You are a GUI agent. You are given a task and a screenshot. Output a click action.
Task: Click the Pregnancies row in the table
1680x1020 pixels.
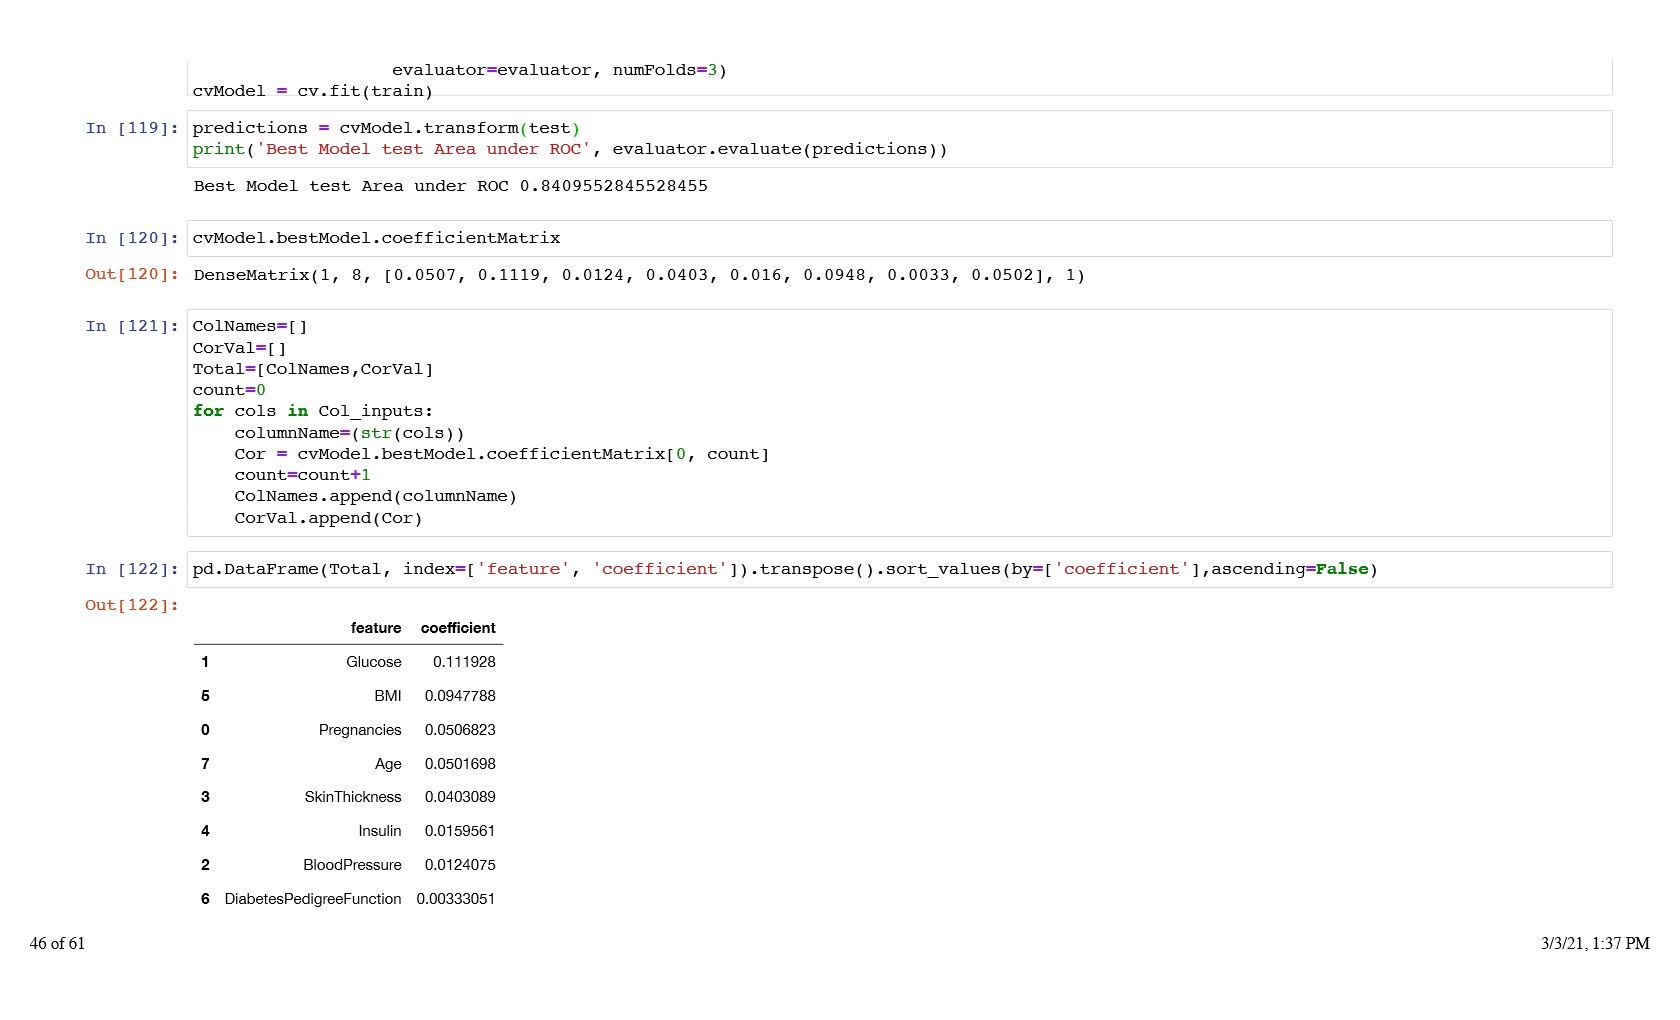359,730
